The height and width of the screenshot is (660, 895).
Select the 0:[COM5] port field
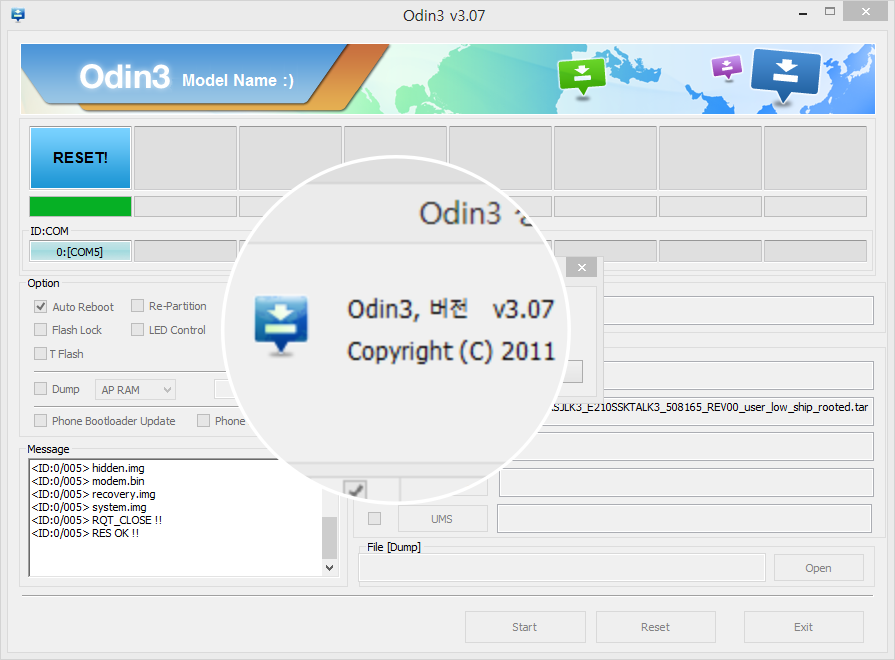point(80,252)
